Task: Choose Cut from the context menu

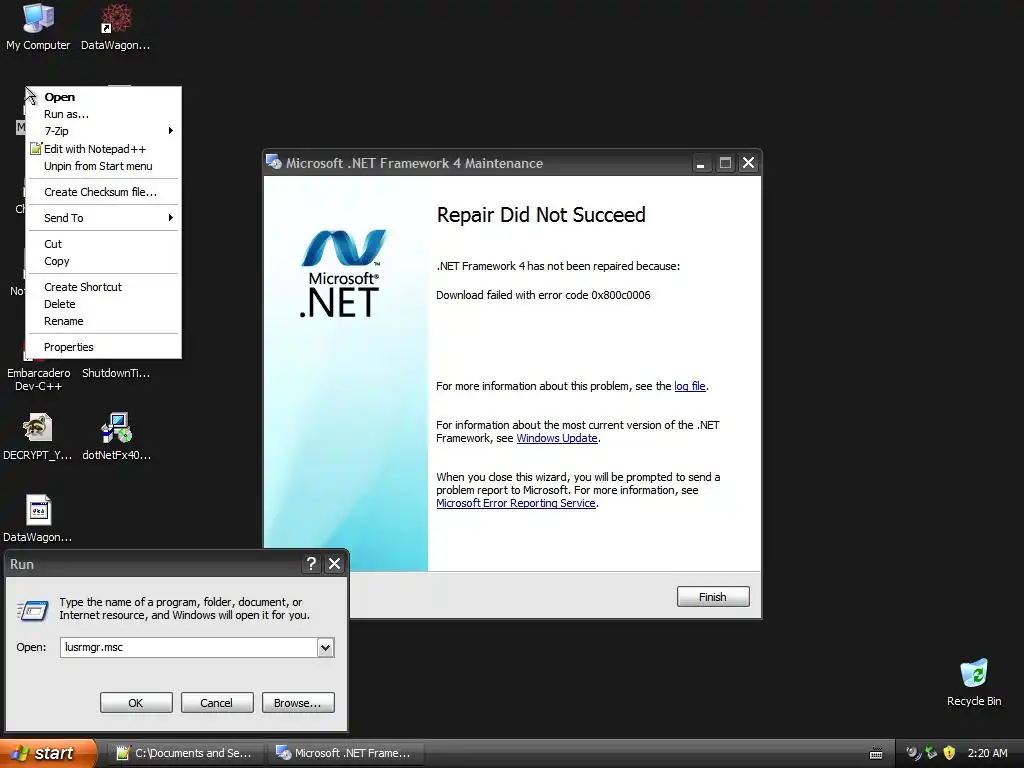Action: tap(103, 244)
